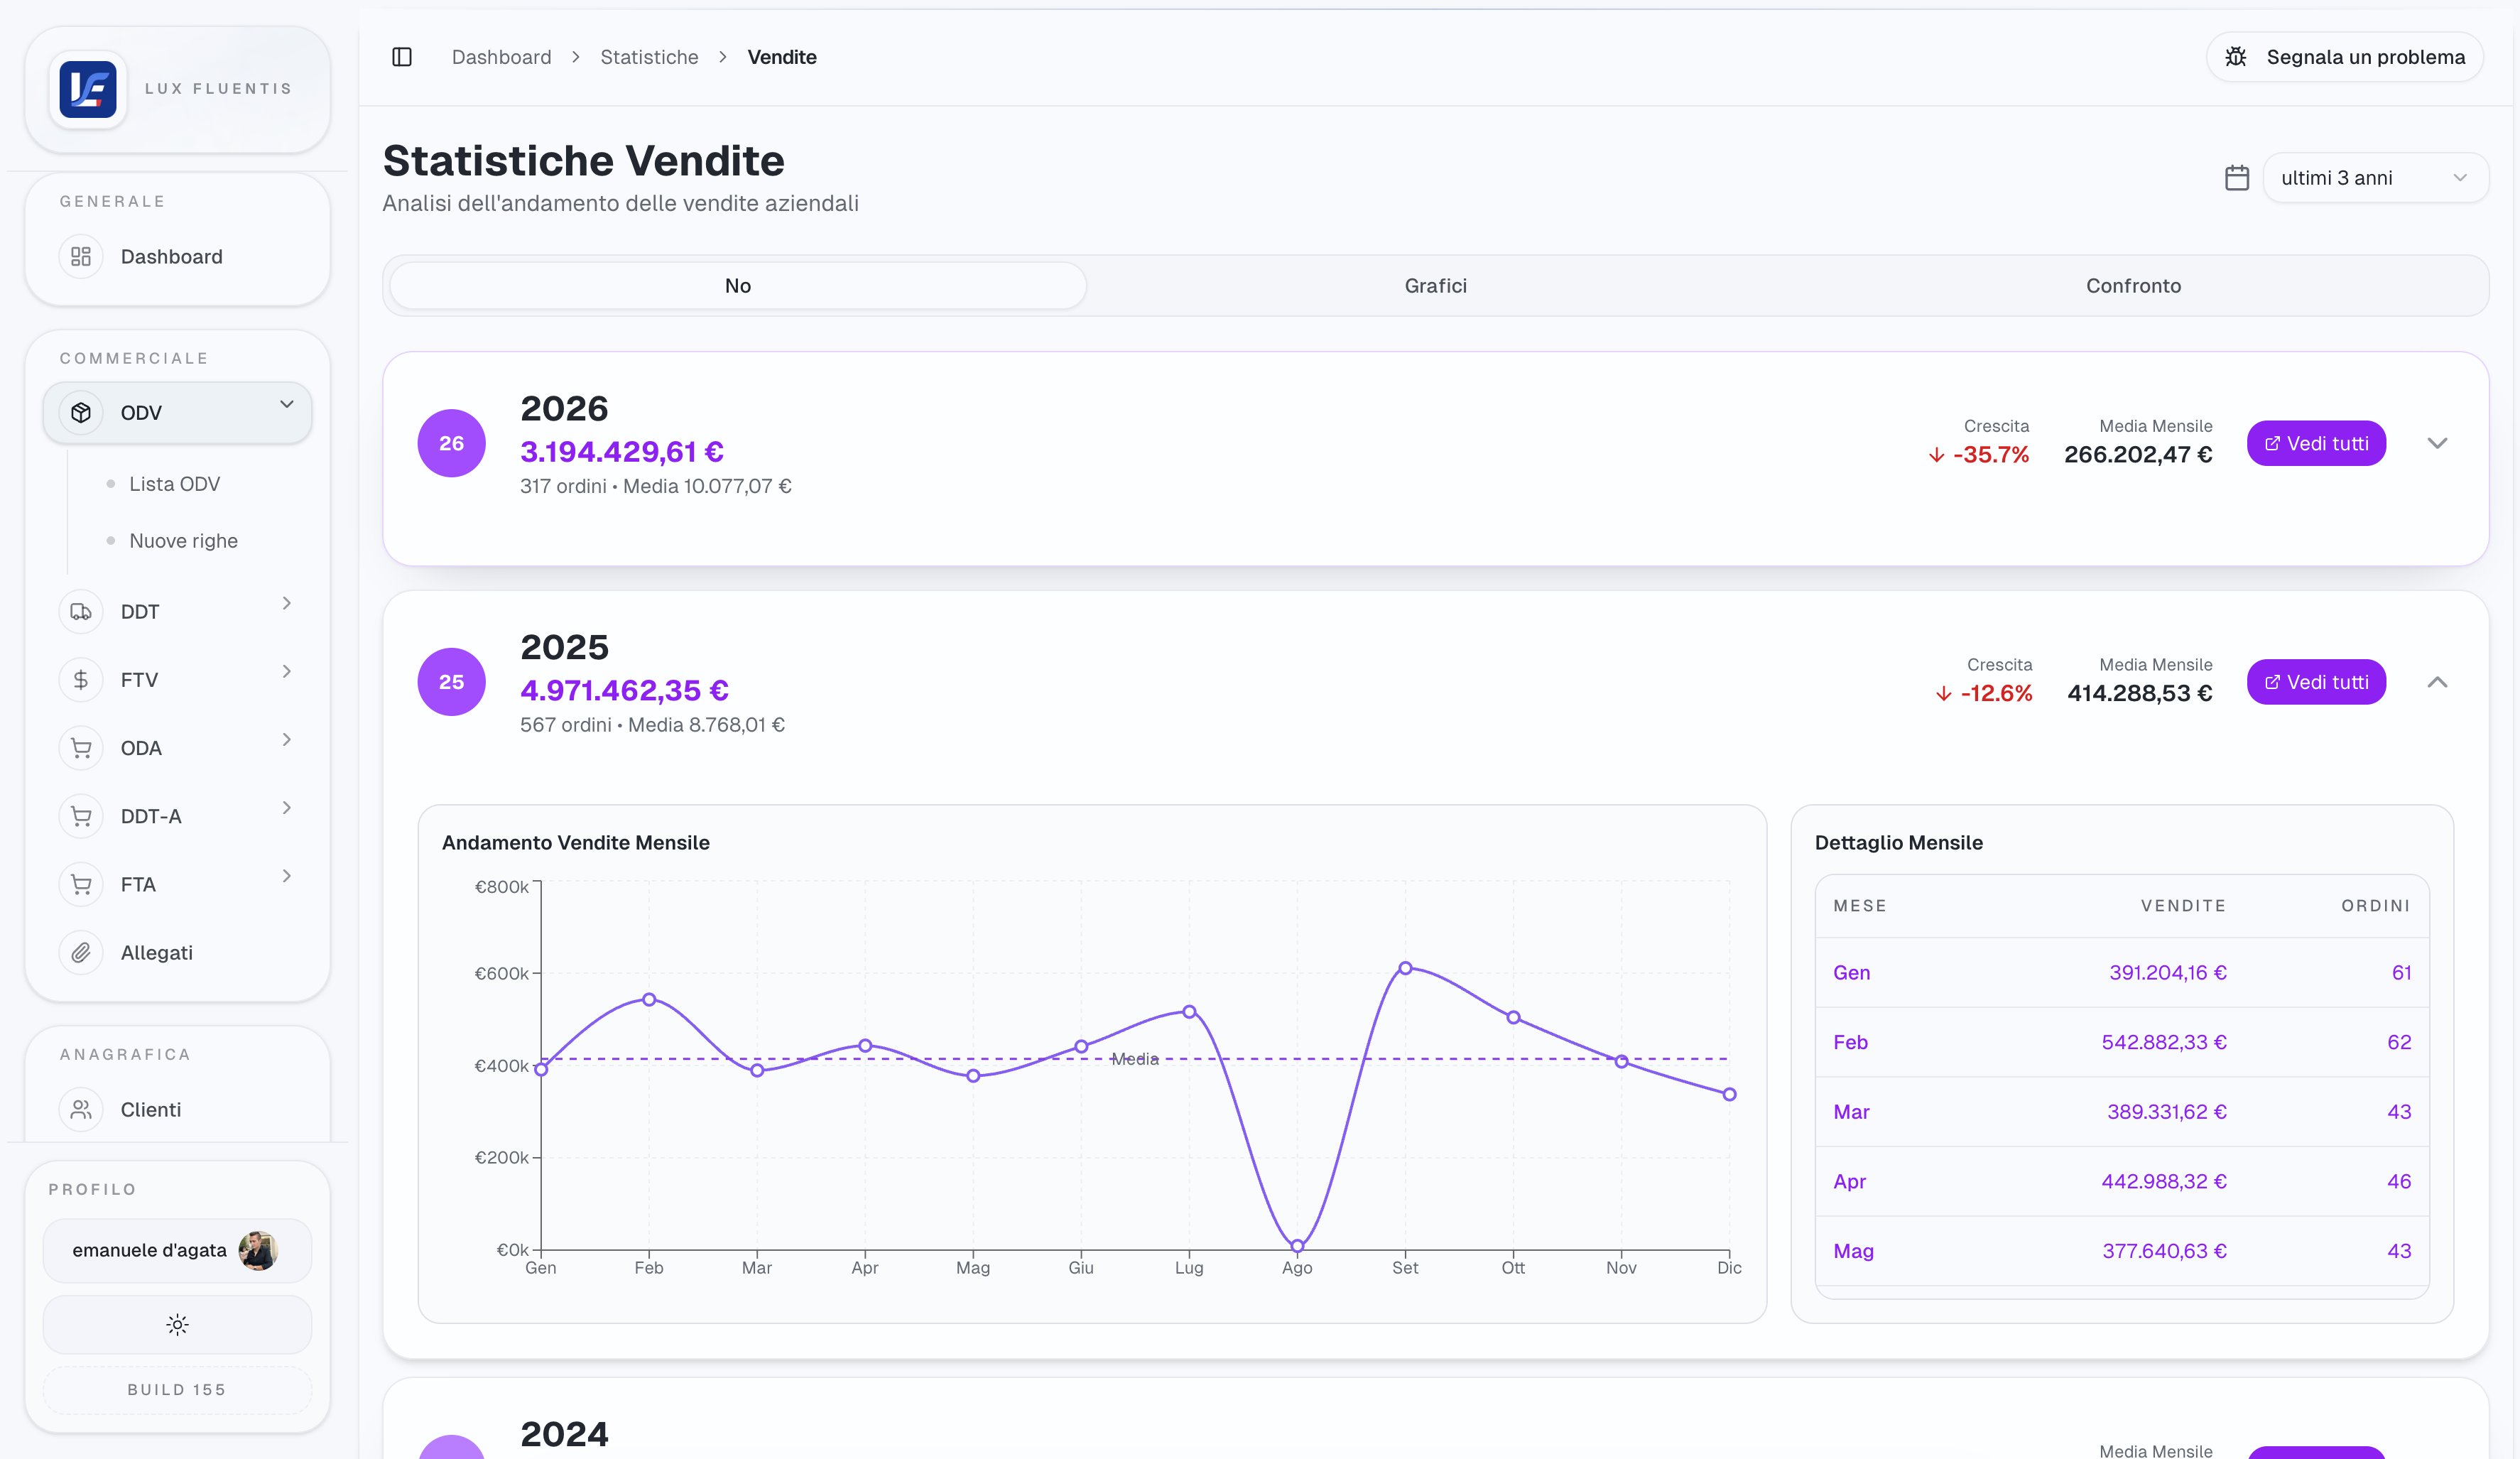The image size is (2520, 1459).
Task: Expand the FTA submenu chevron
Action: 287,876
